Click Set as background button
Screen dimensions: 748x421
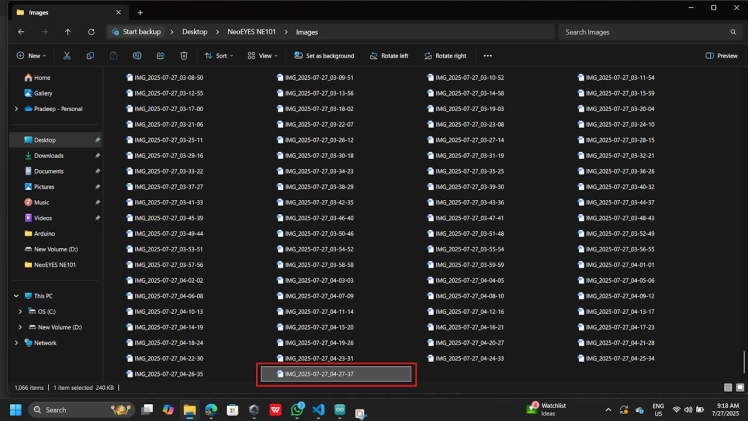click(x=324, y=56)
